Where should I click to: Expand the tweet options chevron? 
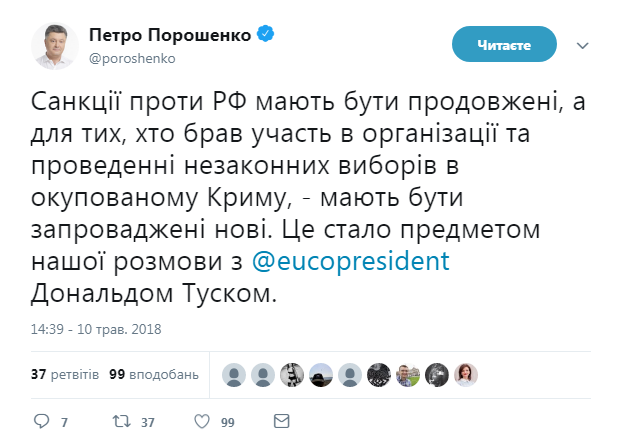584,45
